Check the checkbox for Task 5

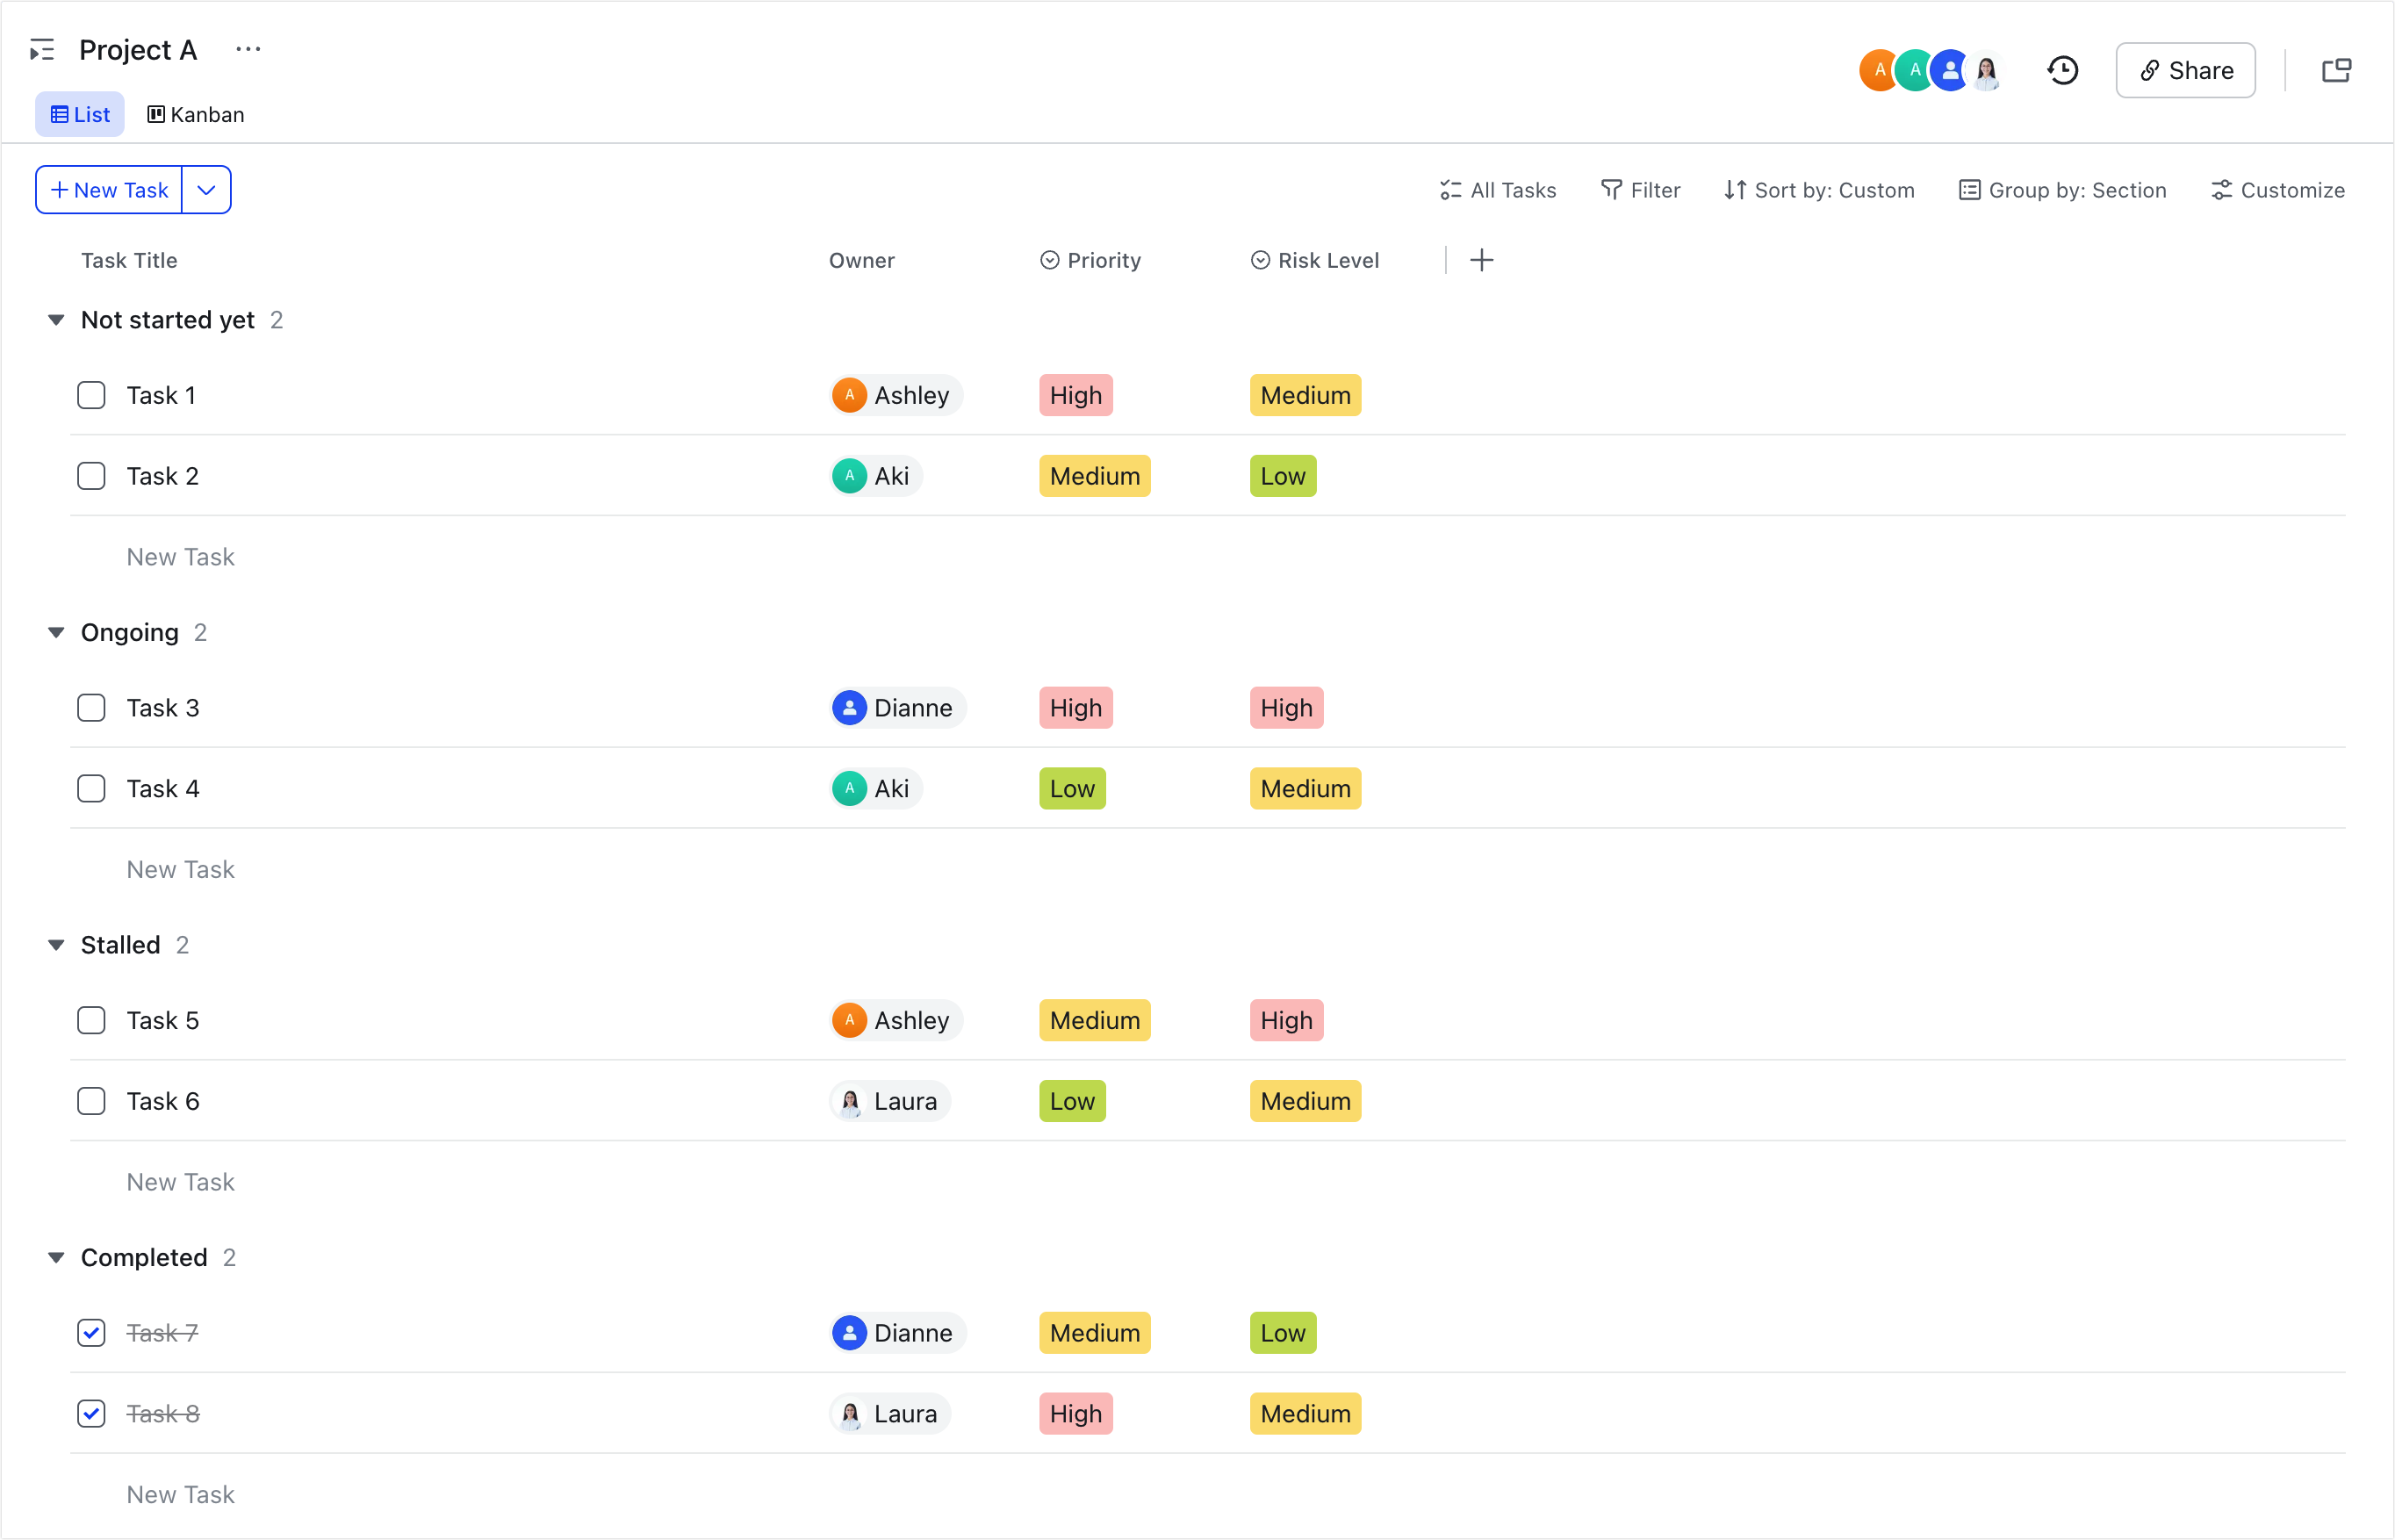[91, 1020]
